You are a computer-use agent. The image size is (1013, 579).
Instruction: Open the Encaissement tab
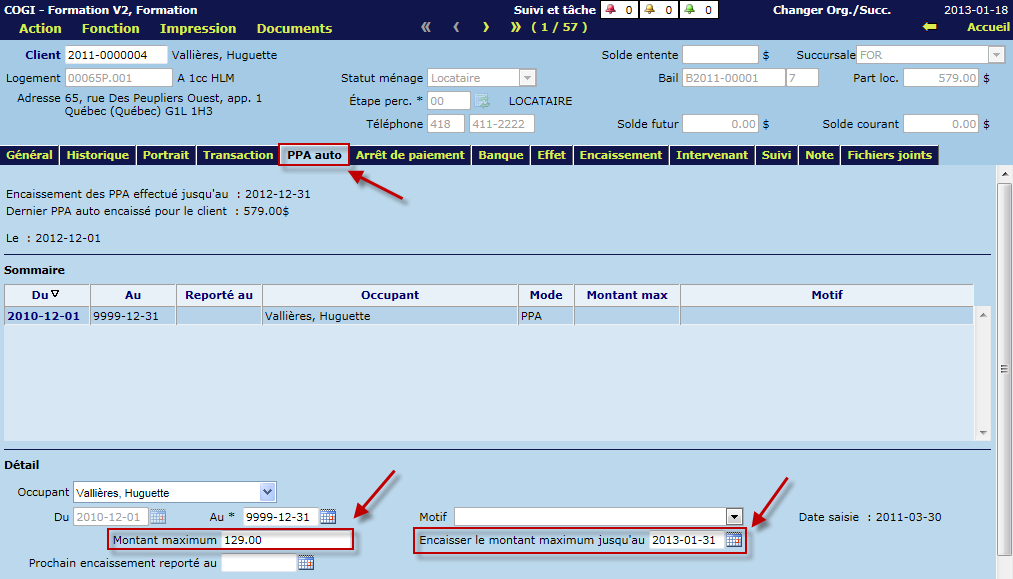point(620,155)
